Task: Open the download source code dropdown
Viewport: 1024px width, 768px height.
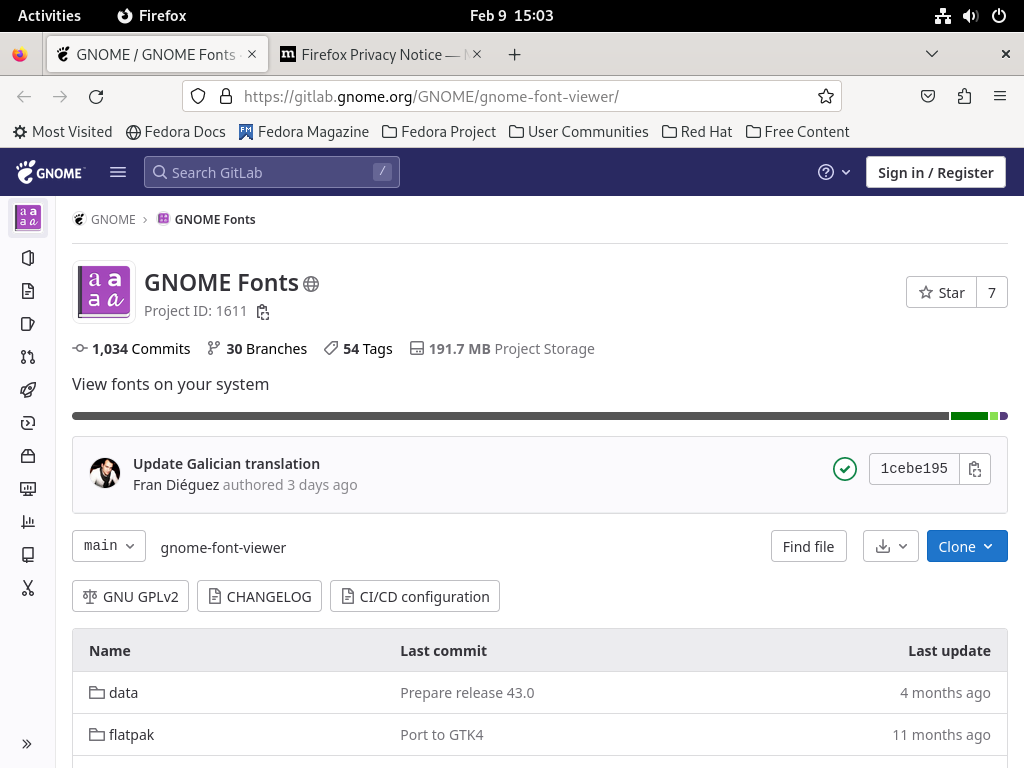Action: click(x=891, y=547)
